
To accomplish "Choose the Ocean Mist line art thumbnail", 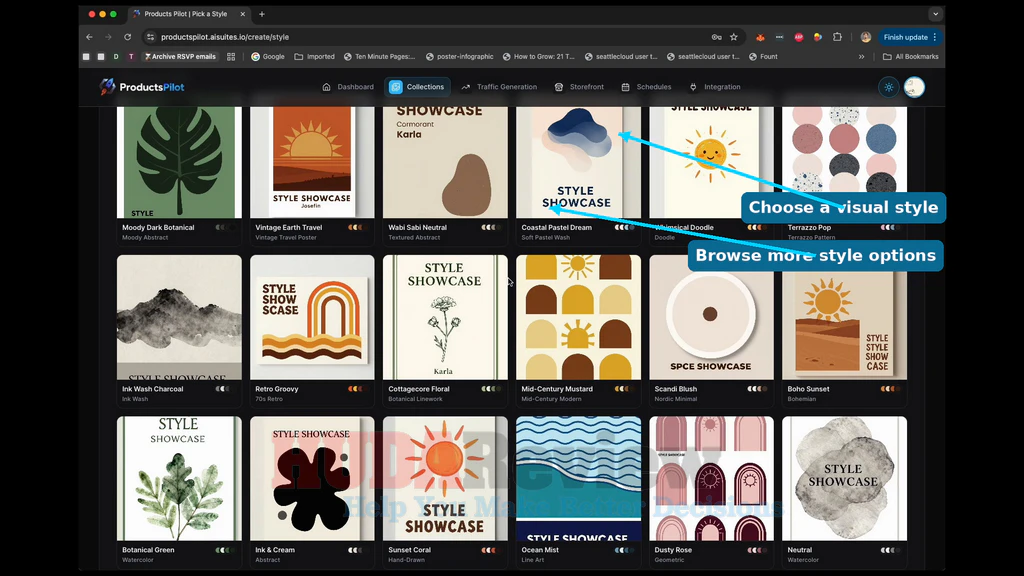I will 579,479.
